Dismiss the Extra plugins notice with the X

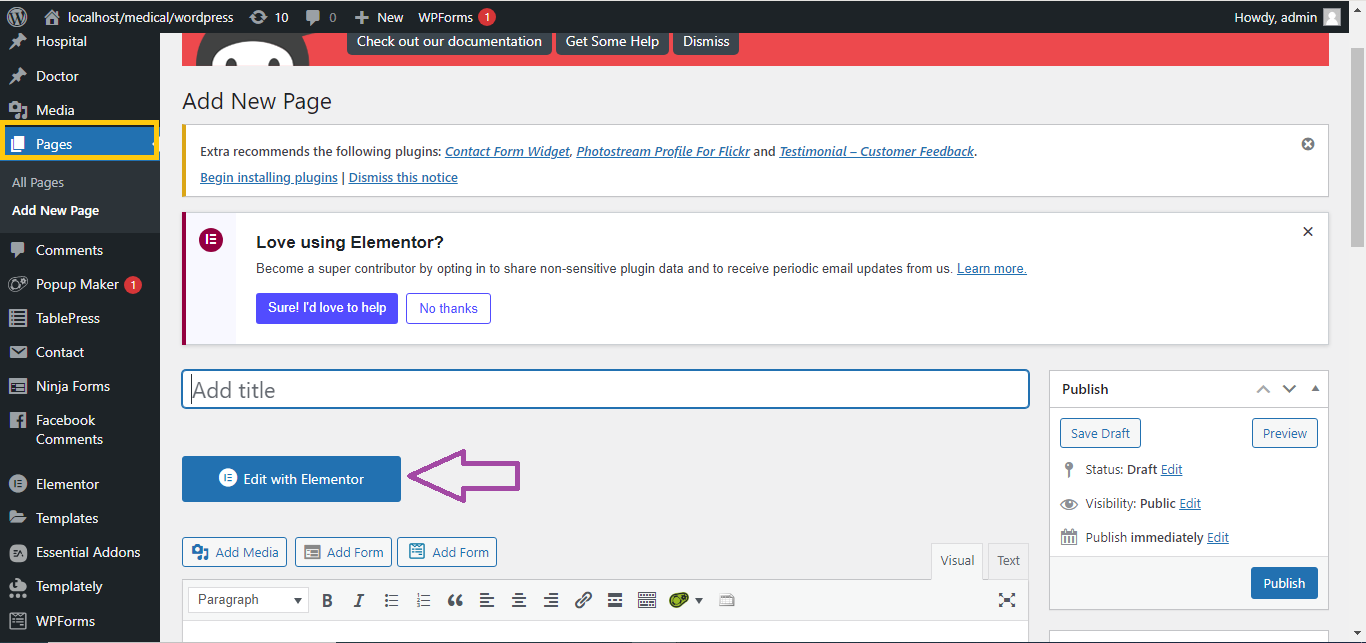1307,144
